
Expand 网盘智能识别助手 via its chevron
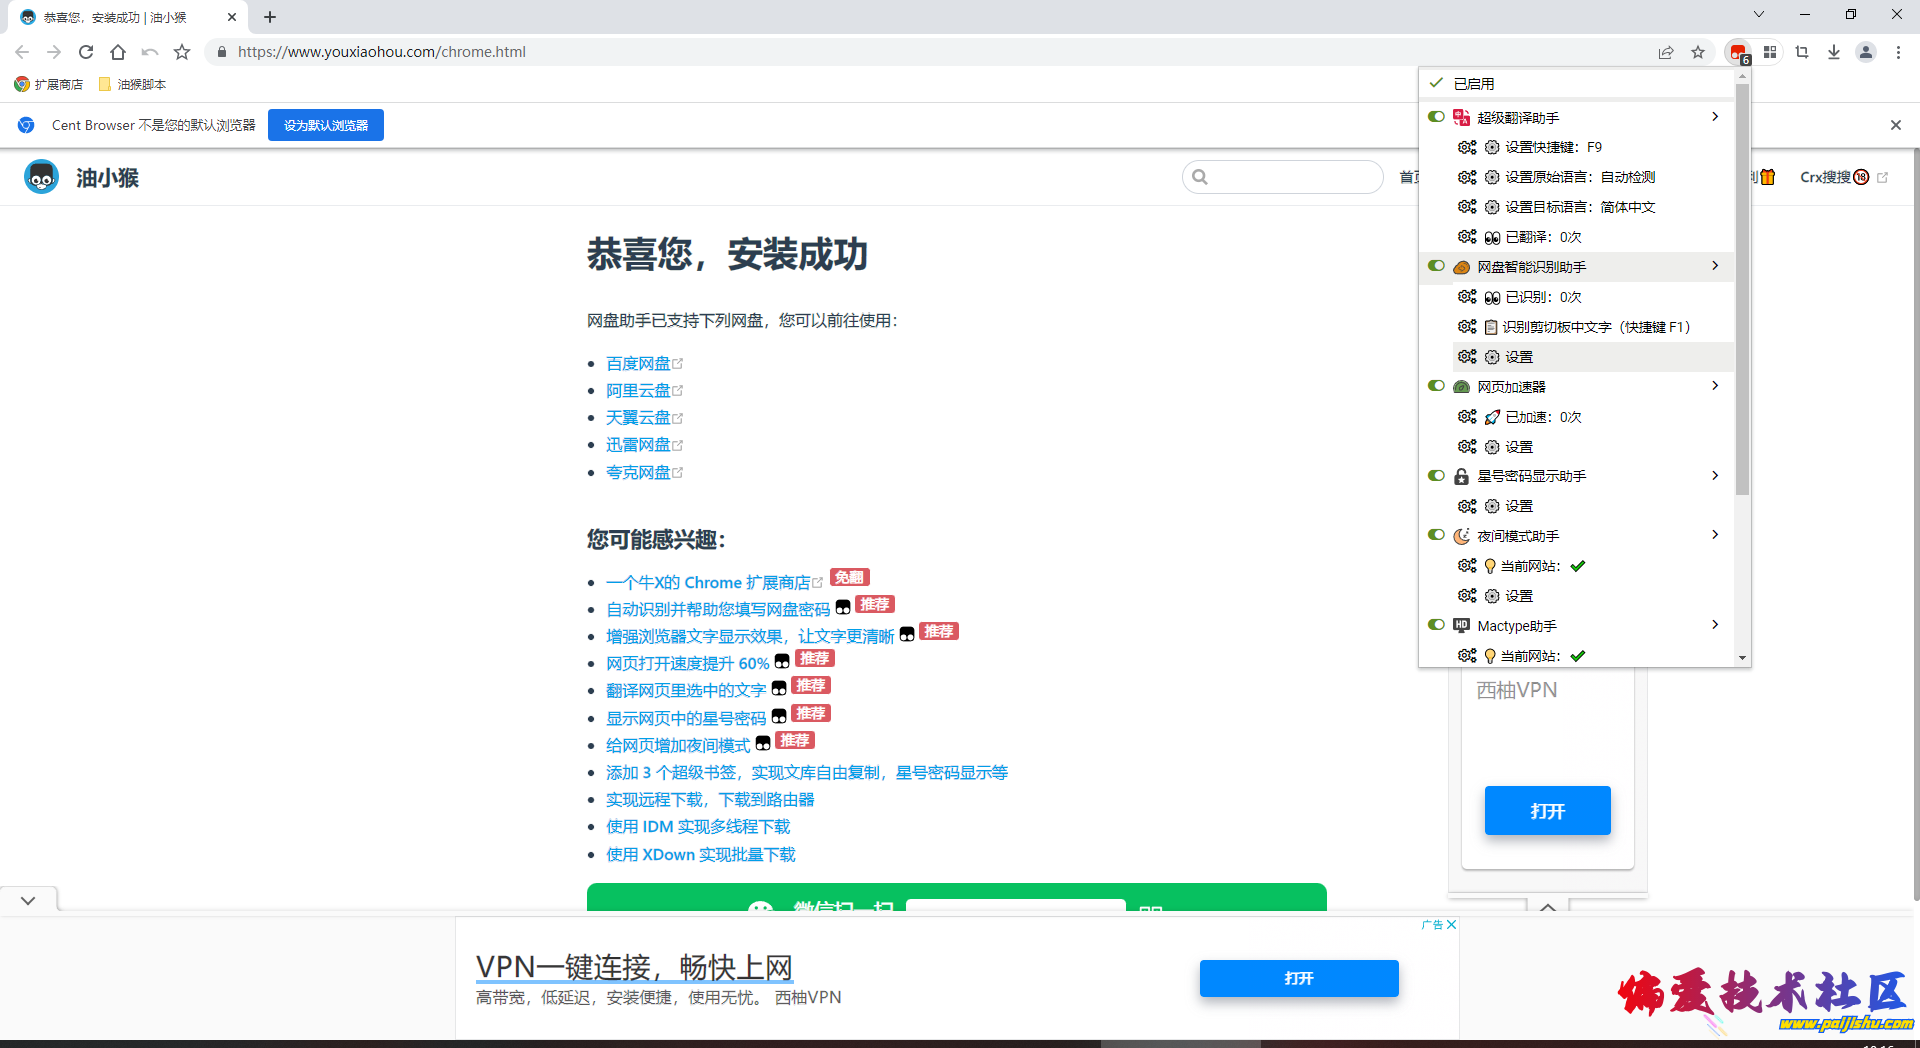[1714, 266]
